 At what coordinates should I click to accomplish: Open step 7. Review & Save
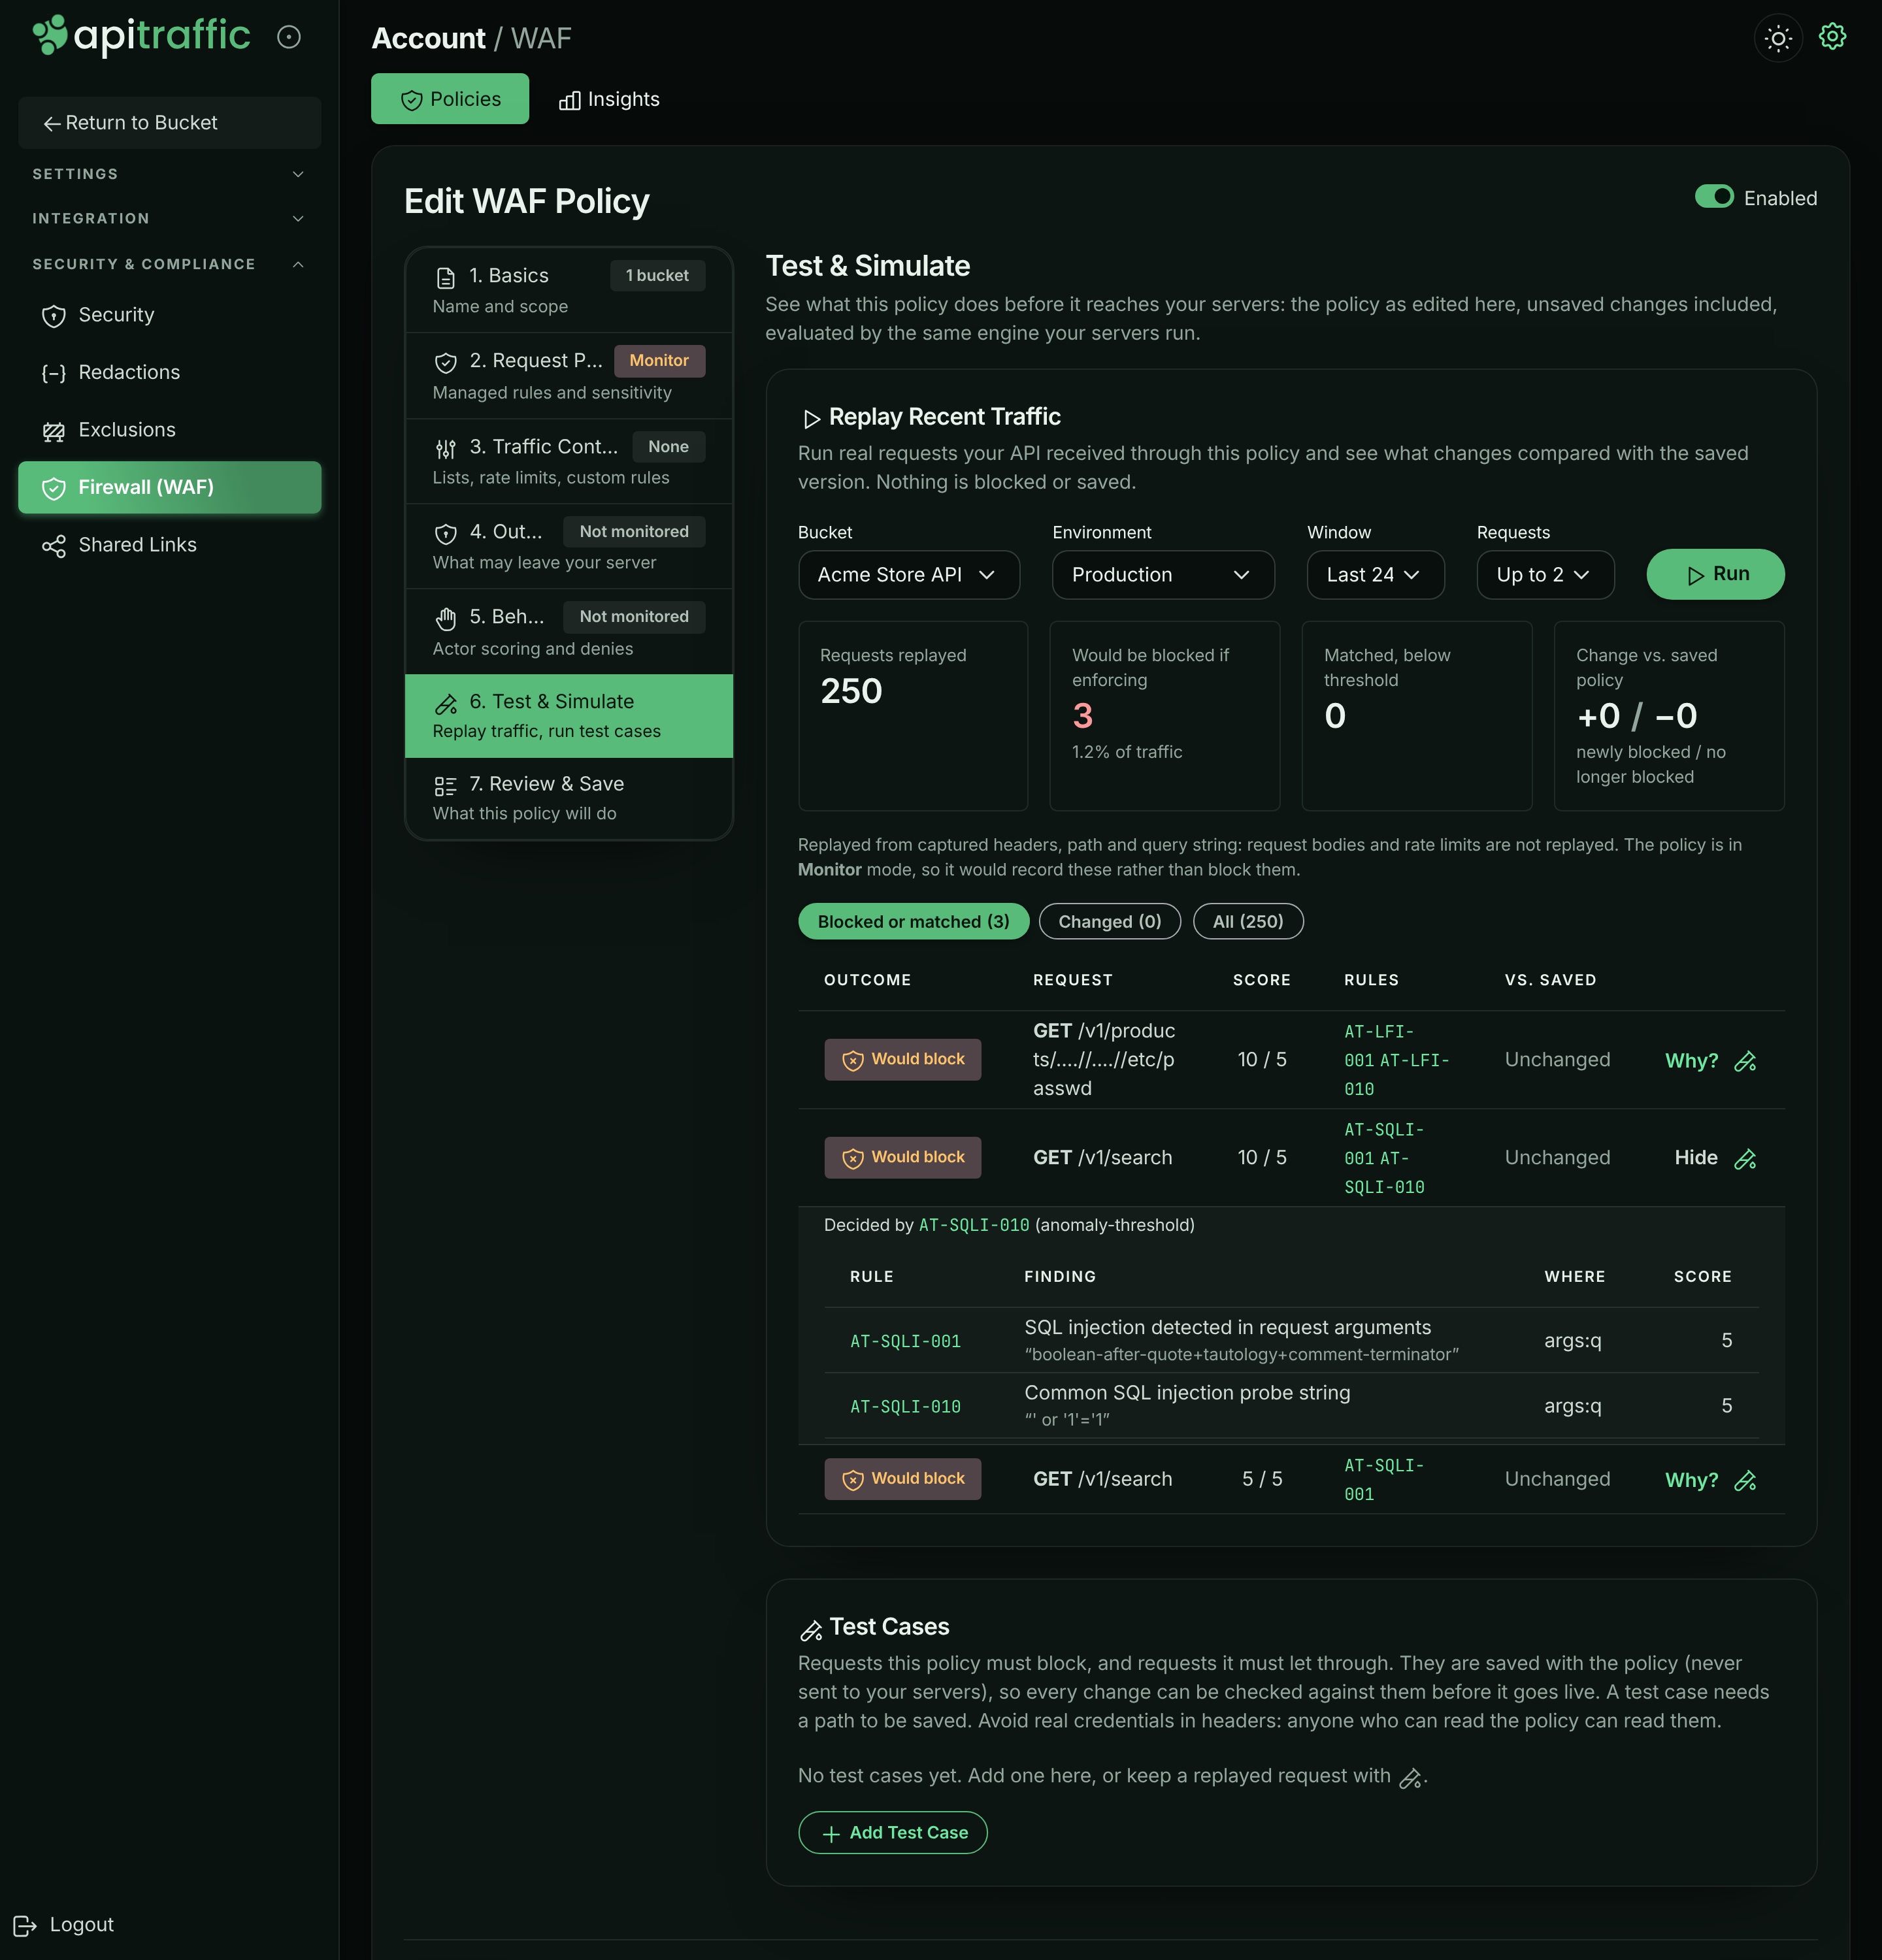click(x=569, y=798)
